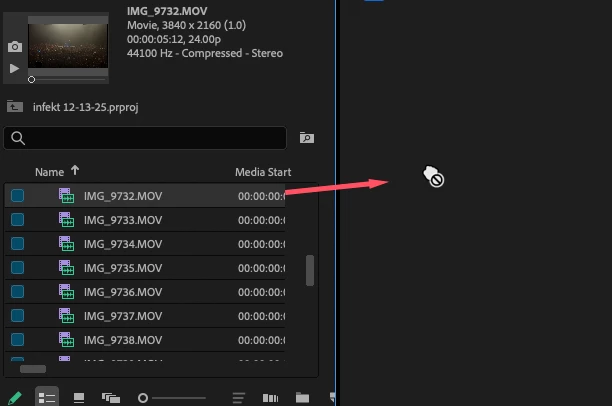Viewport: 612px width, 406px height.
Task: Click the clip icon of IMG_9736.MOV
Action: (x=66, y=292)
